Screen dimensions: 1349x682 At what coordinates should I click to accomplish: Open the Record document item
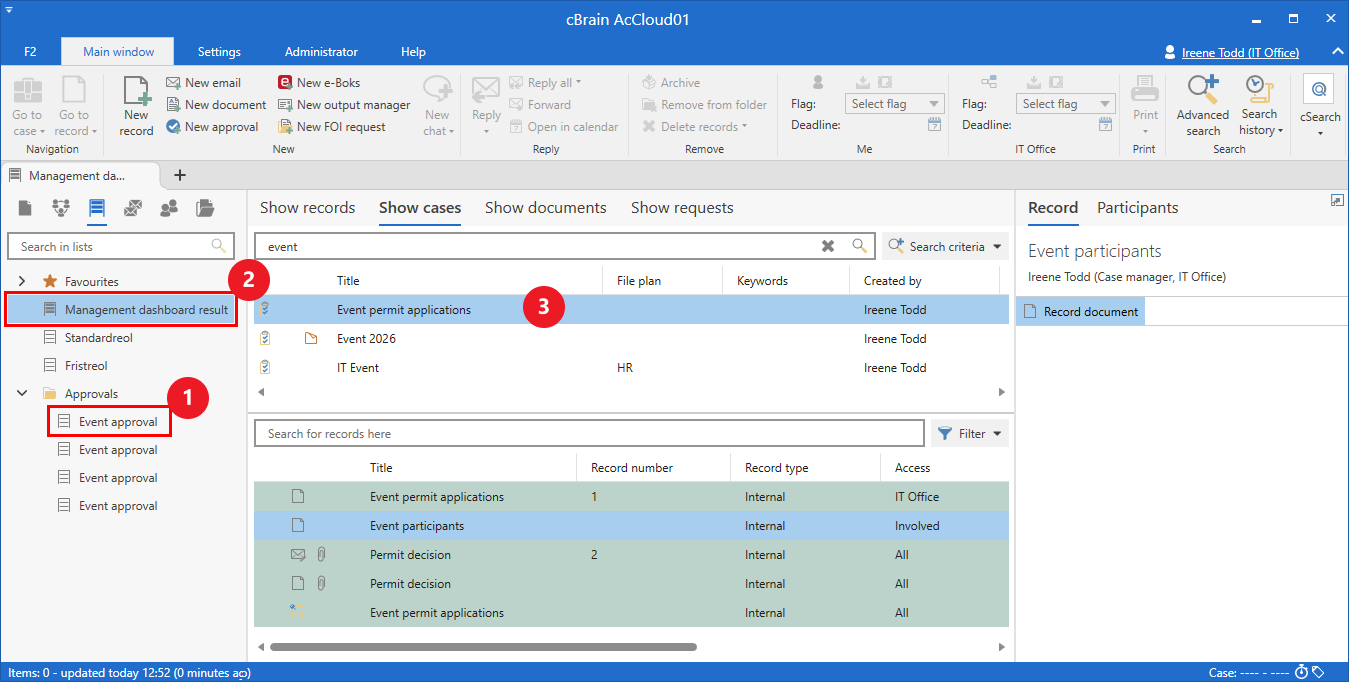tap(1080, 312)
